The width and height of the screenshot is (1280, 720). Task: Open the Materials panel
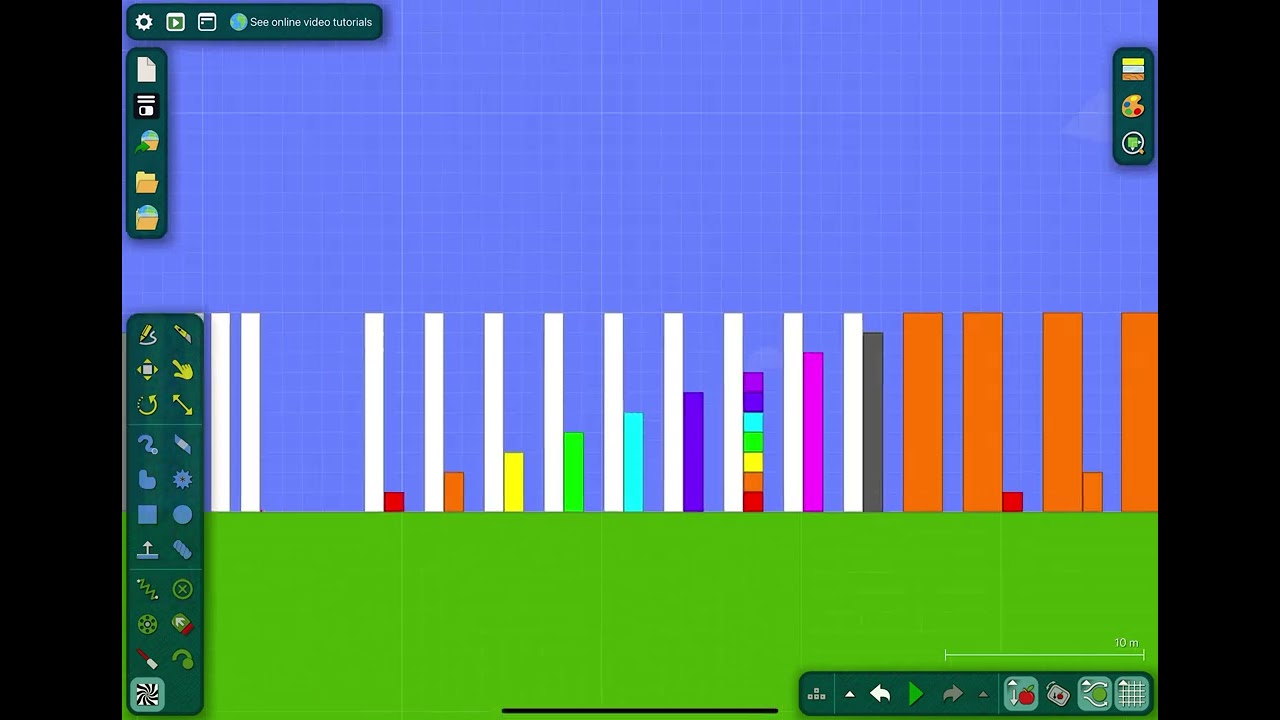click(x=1133, y=69)
